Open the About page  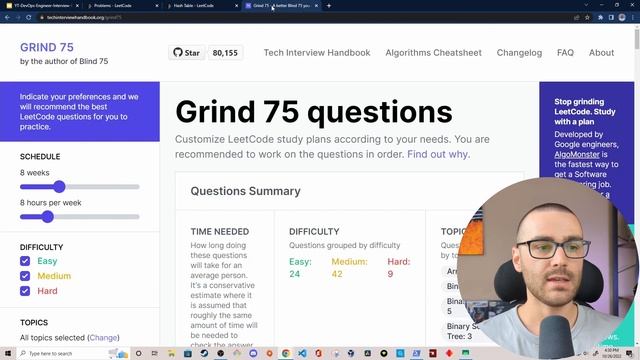coord(601,53)
